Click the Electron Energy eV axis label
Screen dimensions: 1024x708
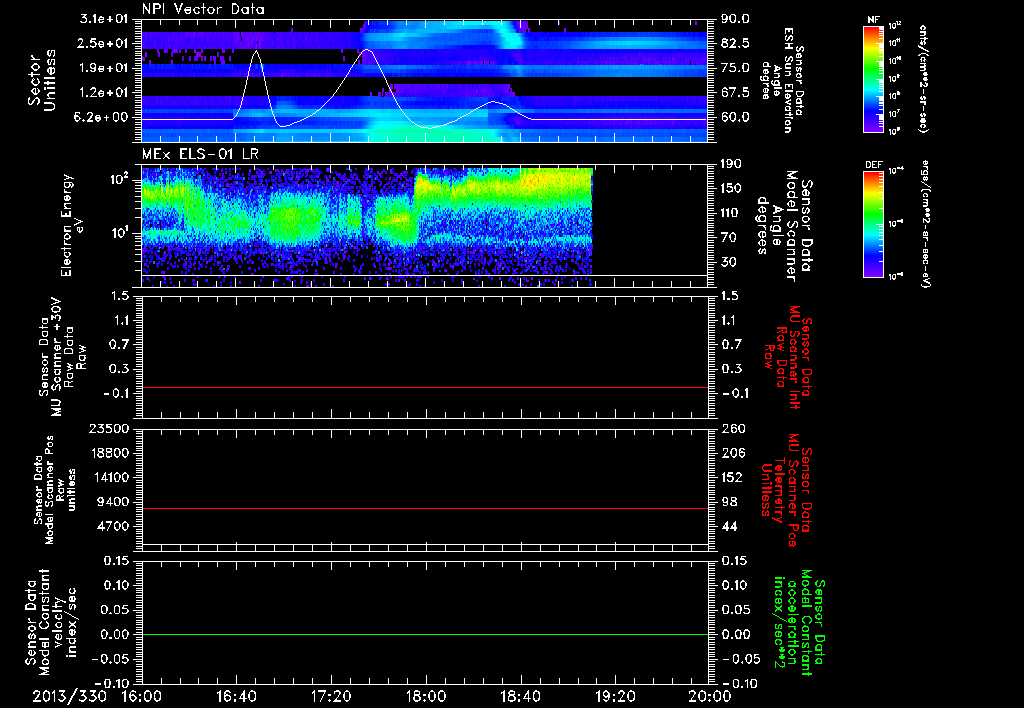tap(73, 225)
